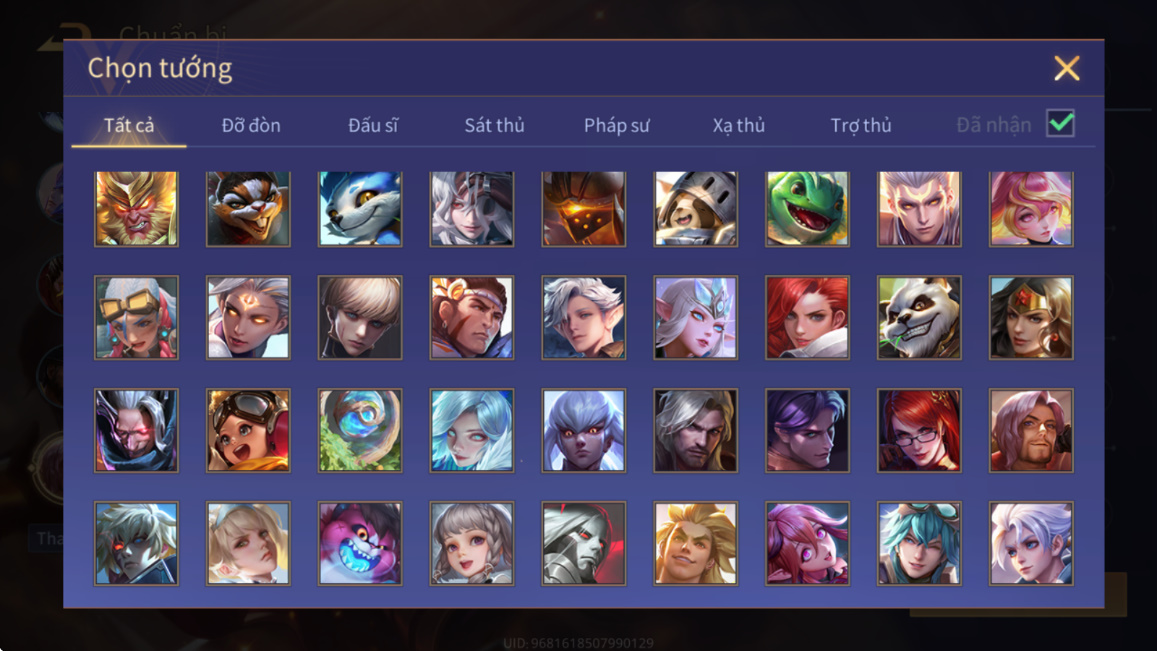
Task: Filter heroes by Xạ thủ tab
Action: point(739,125)
